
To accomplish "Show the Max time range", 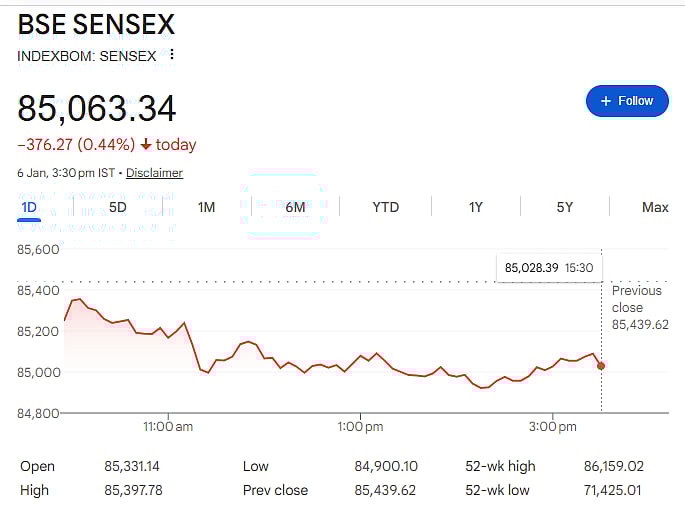I will tap(655, 207).
